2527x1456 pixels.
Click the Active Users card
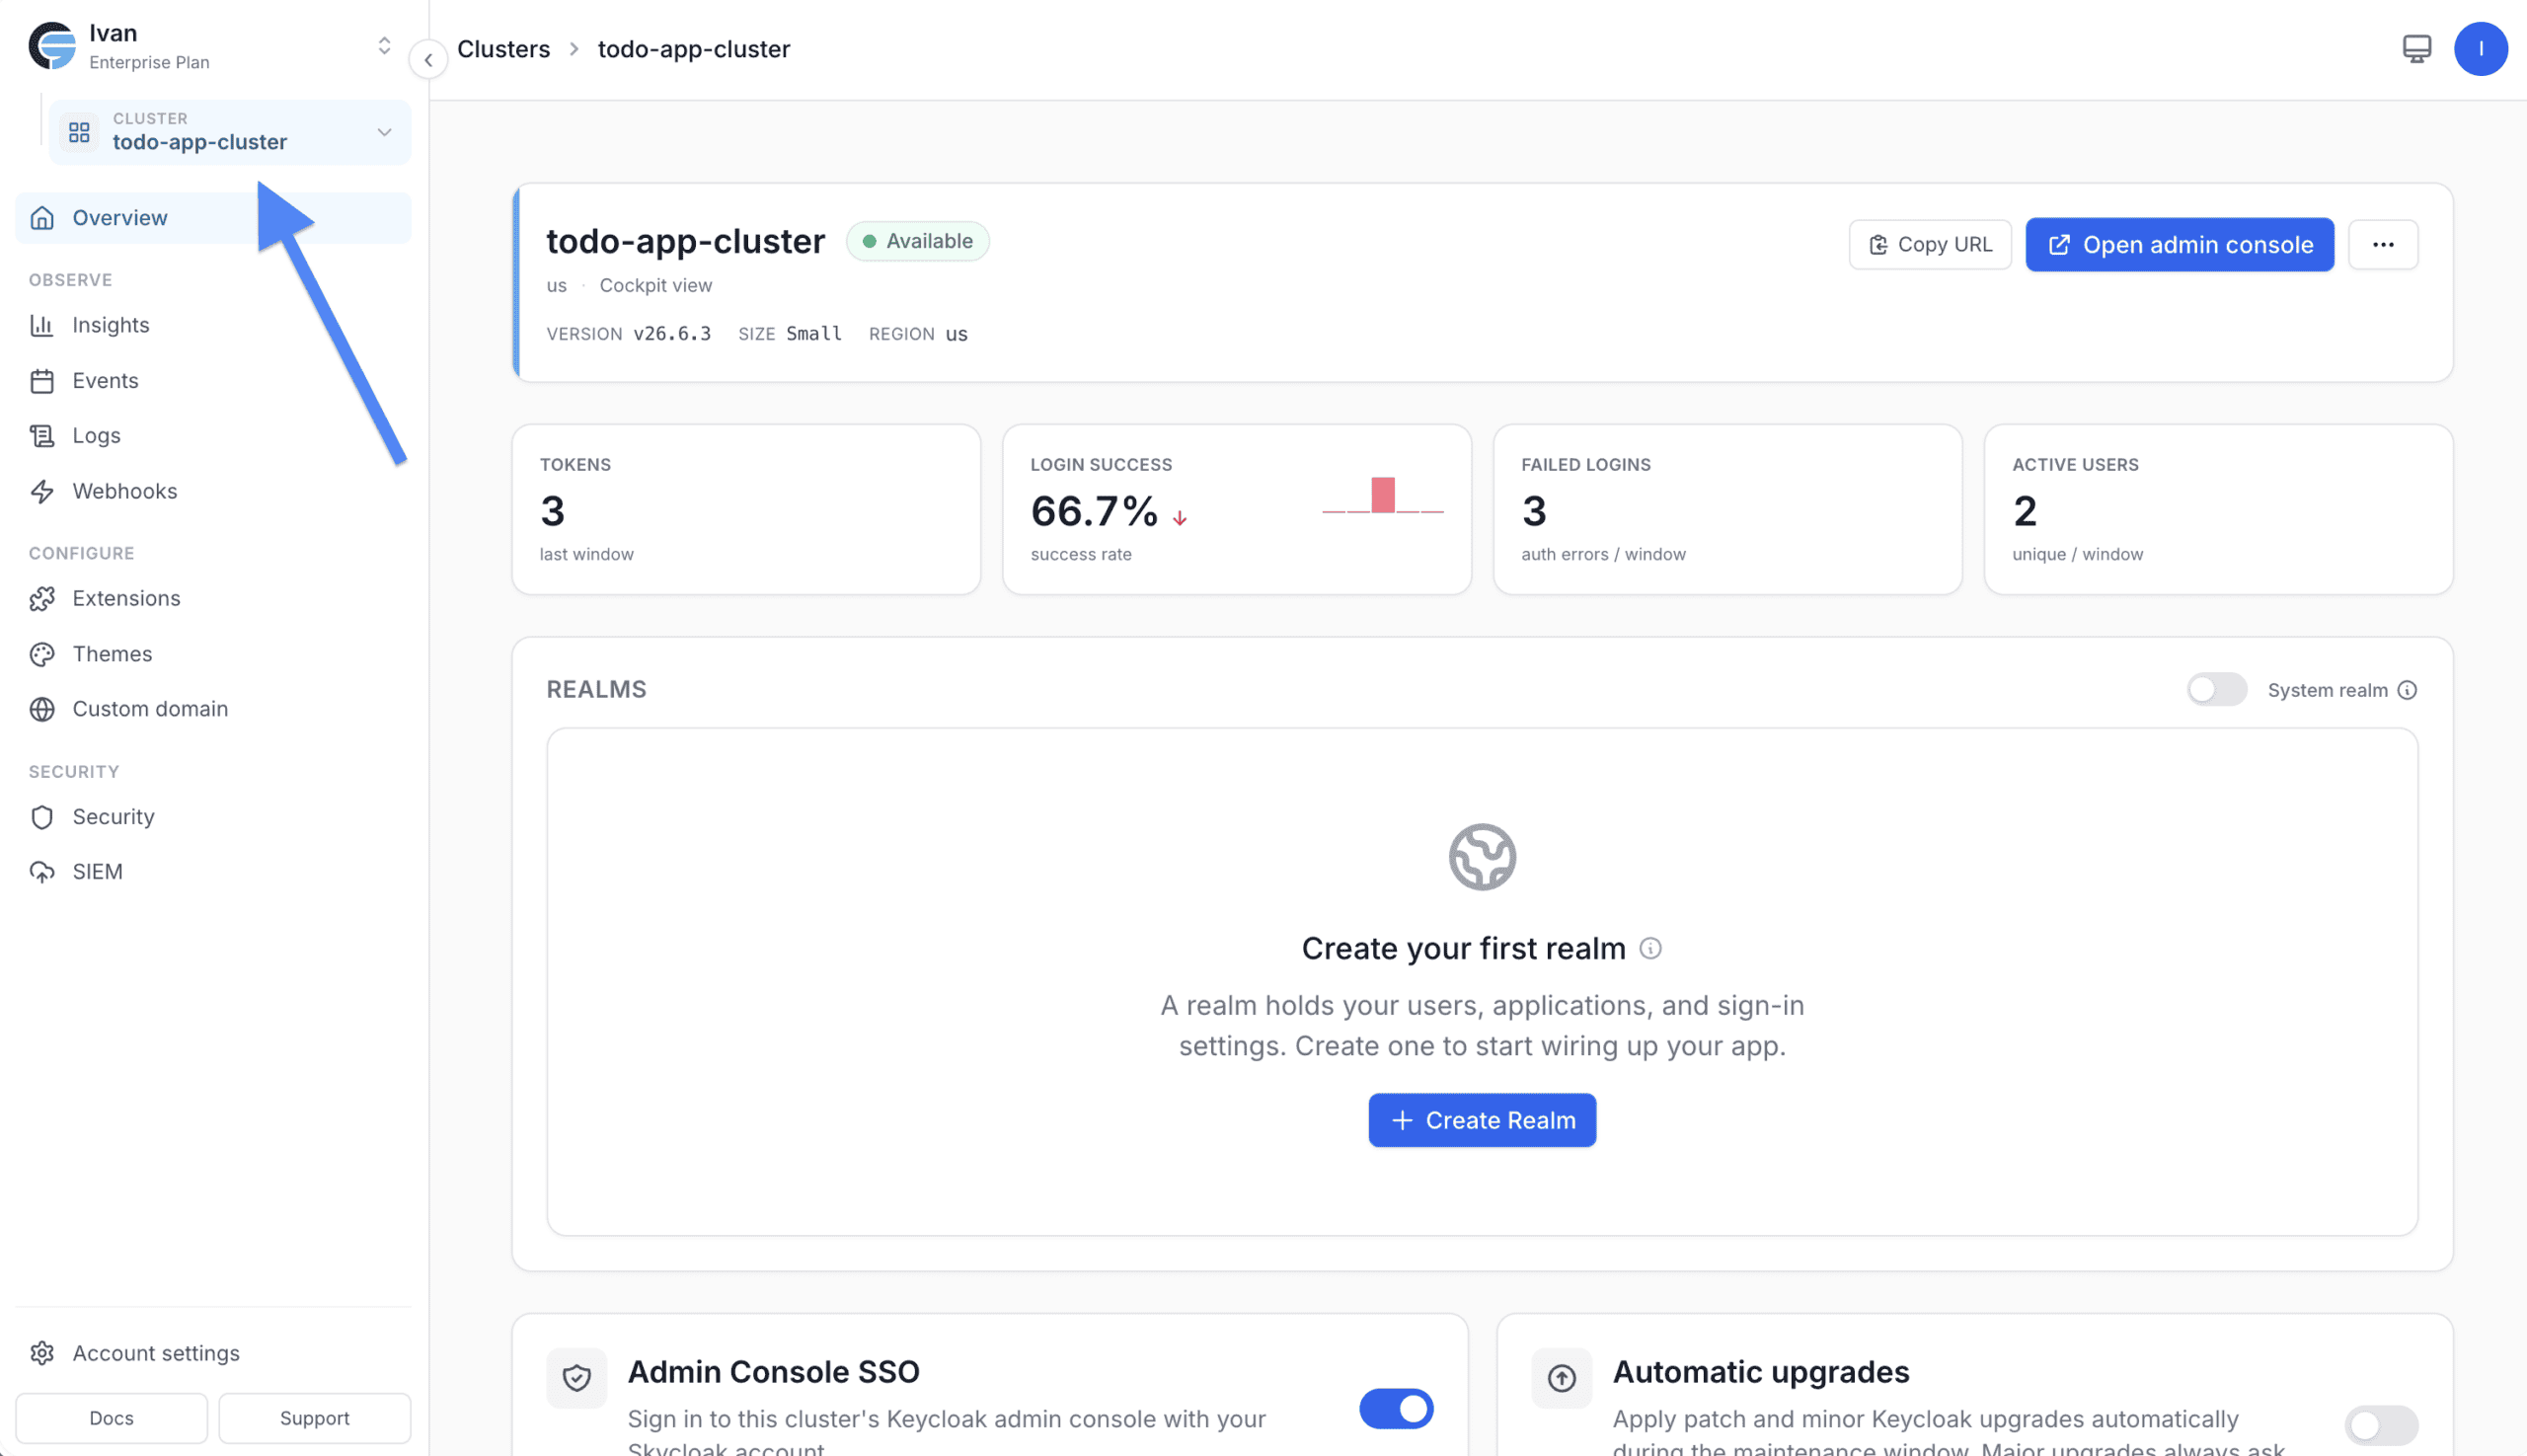2217,509
